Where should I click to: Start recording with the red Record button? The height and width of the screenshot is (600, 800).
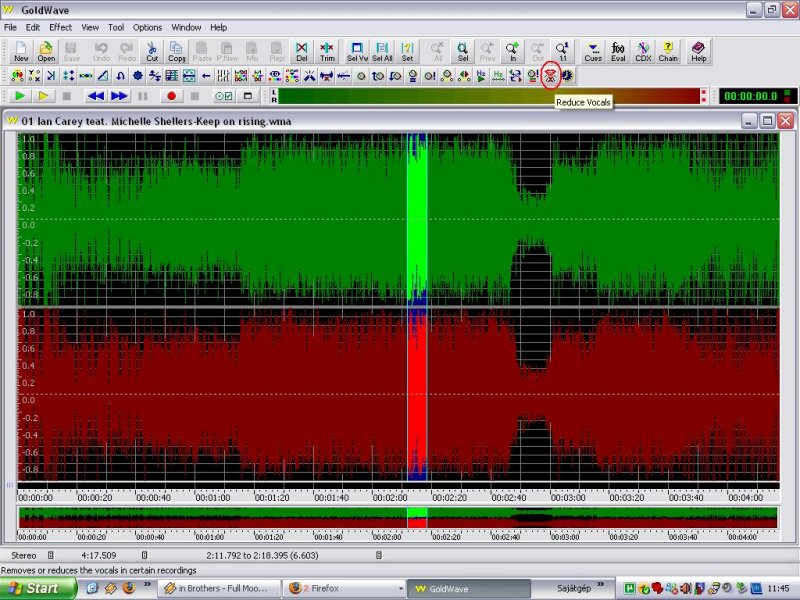pyautogui.click(x=171, y=96)
